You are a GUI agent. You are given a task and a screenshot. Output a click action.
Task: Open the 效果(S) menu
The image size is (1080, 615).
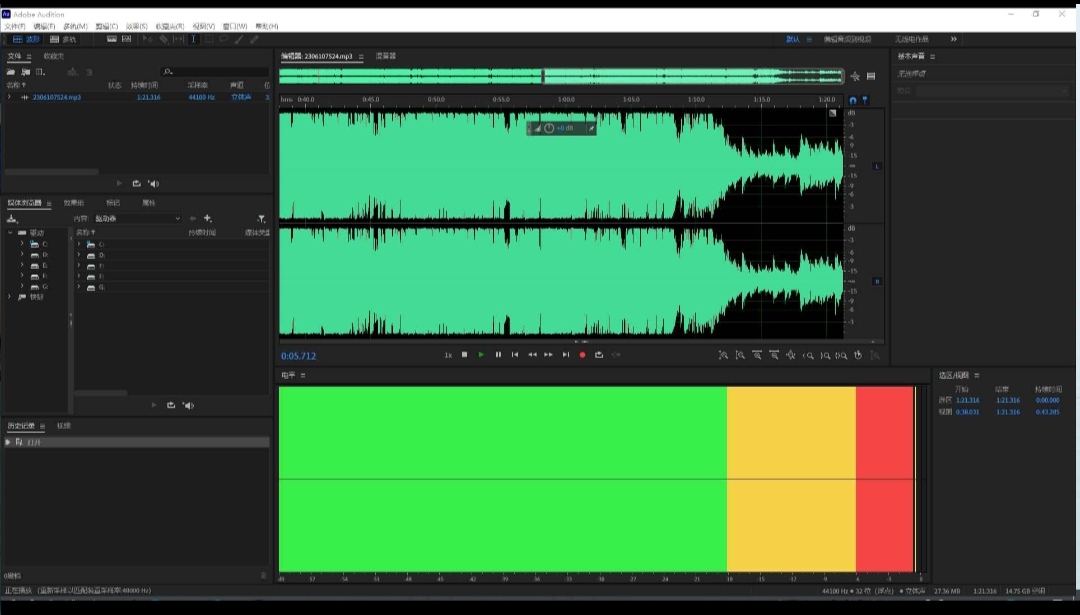tap(136, 26)
